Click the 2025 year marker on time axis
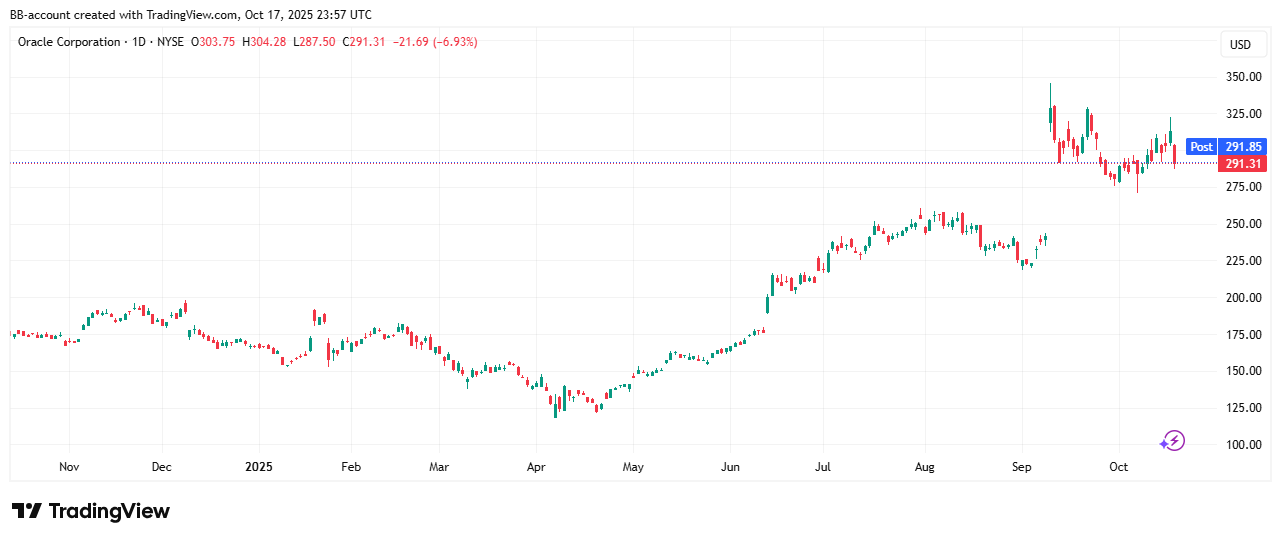Screen dimensions: 1281x541 [258, 467]
